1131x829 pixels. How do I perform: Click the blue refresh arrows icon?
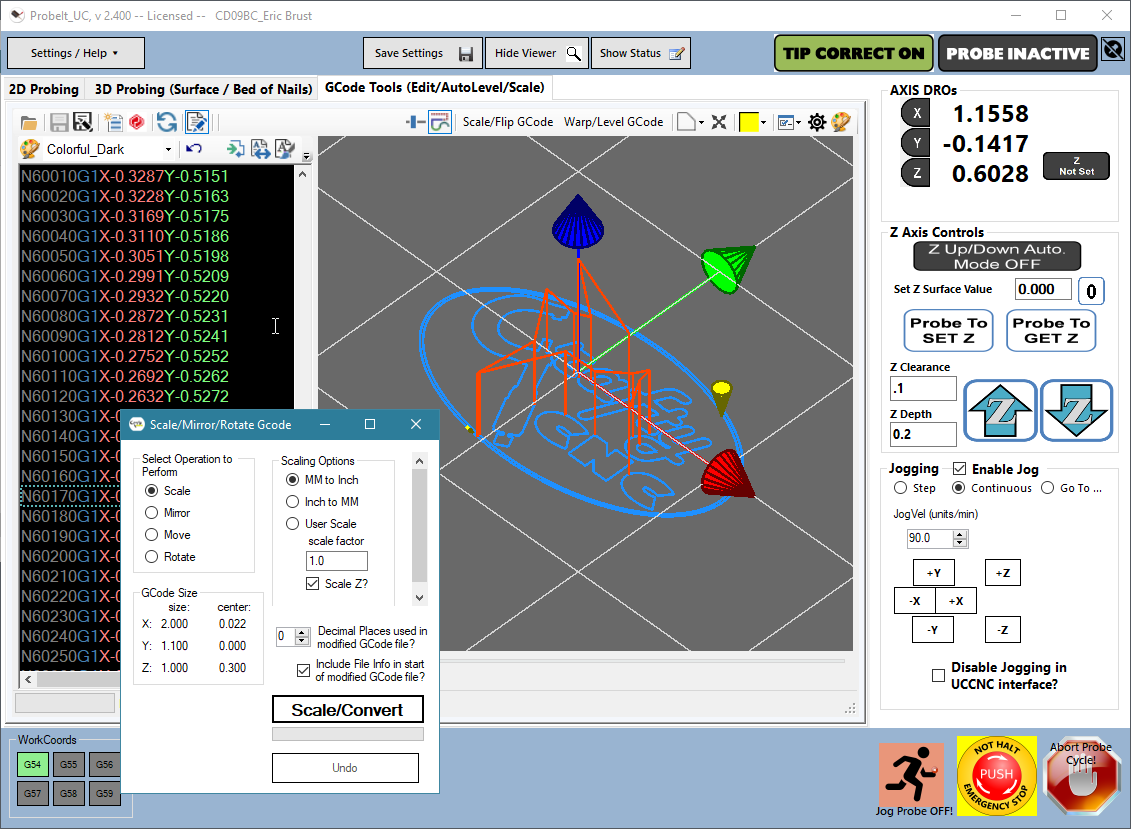pos(167,123)
